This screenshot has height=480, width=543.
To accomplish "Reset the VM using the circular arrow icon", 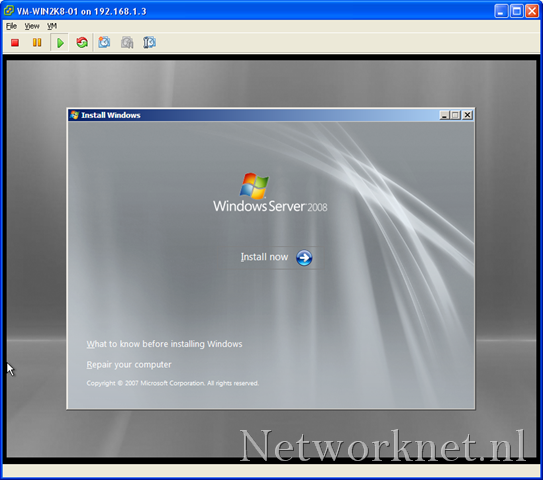I will point(82,43).
